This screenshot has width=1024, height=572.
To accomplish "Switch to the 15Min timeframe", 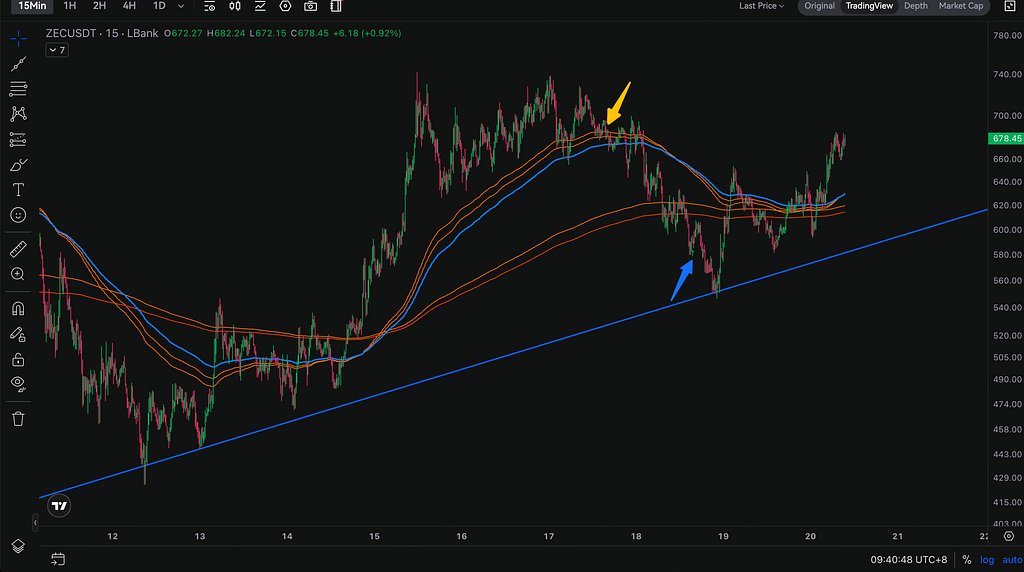I will click(32, 6).
